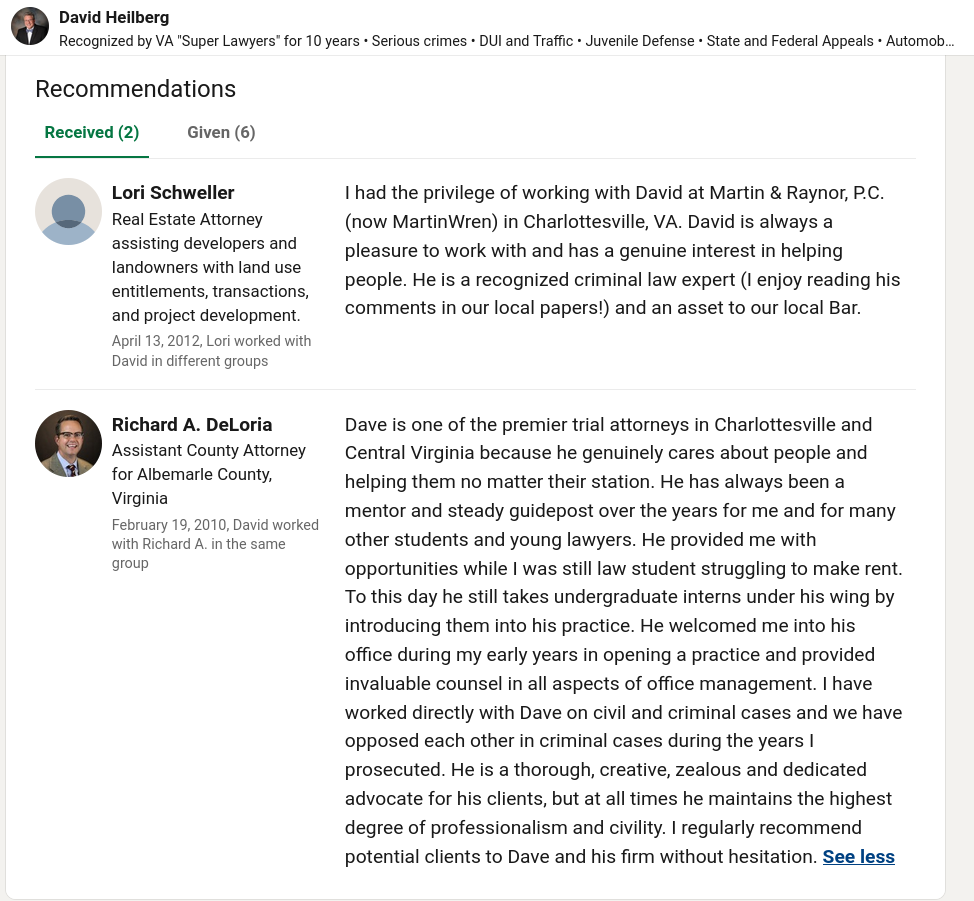Click the Recommendations section heading
The image size is (974, 901).
pos(135,89)
